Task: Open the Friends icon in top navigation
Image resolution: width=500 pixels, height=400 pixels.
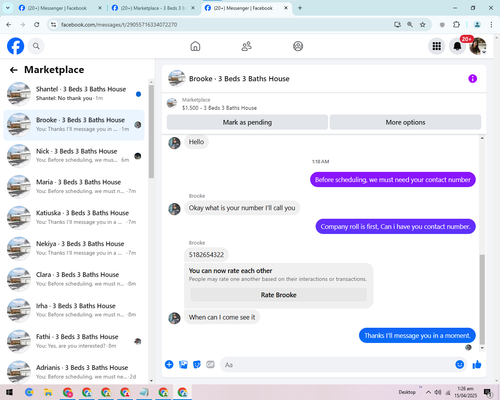Action: click(x=247, y=46)
